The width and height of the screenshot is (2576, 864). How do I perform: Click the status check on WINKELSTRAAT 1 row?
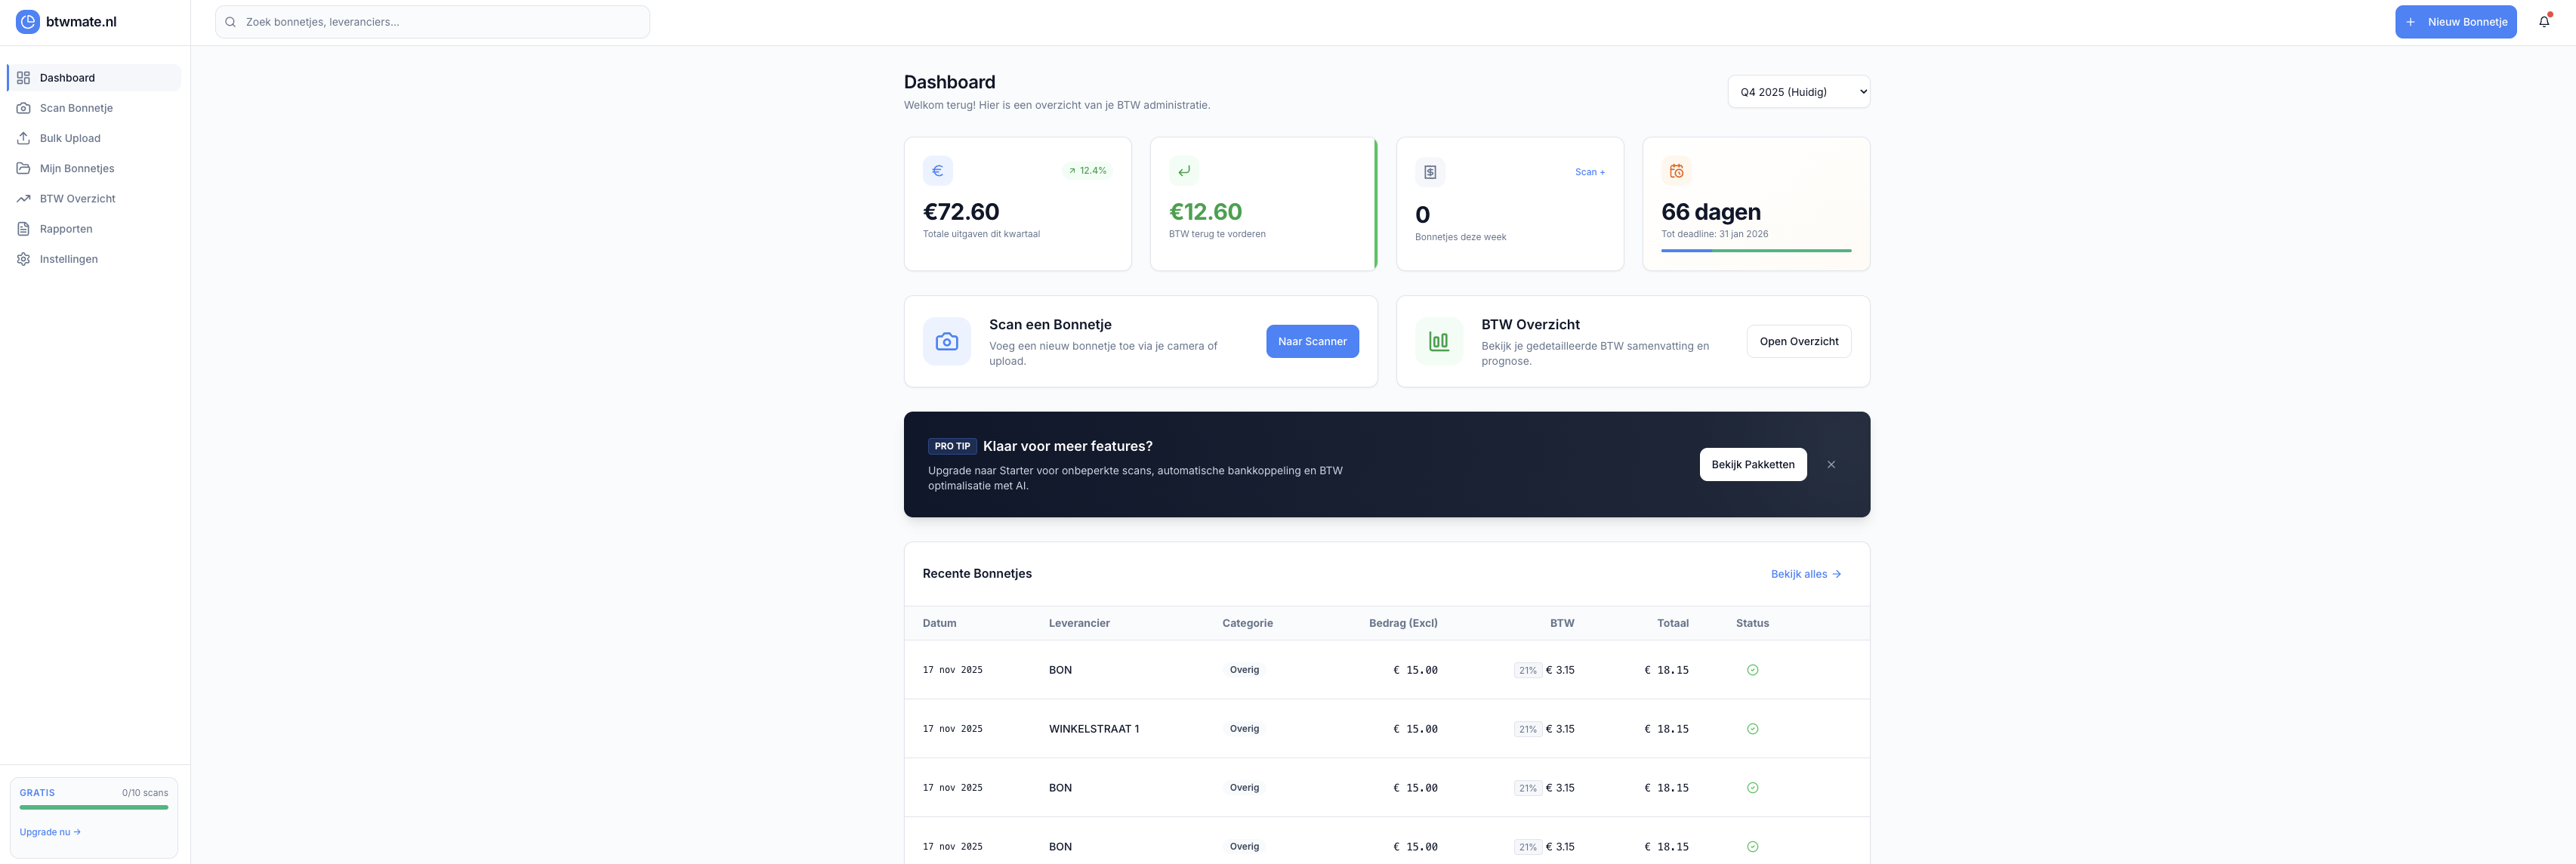[x=1752, y=729]
